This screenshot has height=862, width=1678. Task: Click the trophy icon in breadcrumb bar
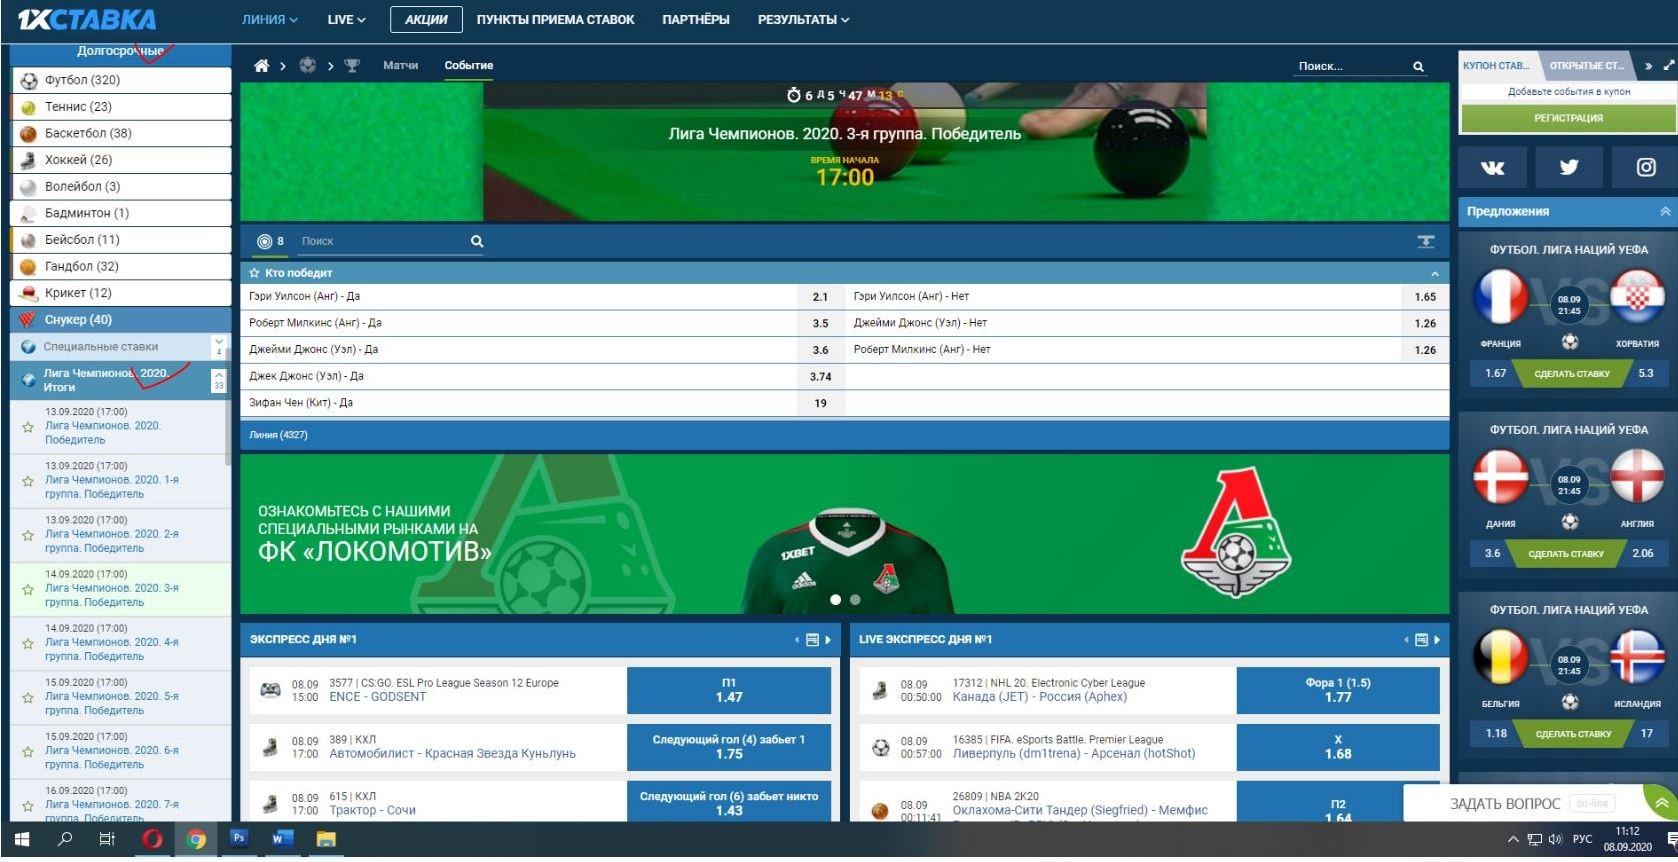pos(352,66)
